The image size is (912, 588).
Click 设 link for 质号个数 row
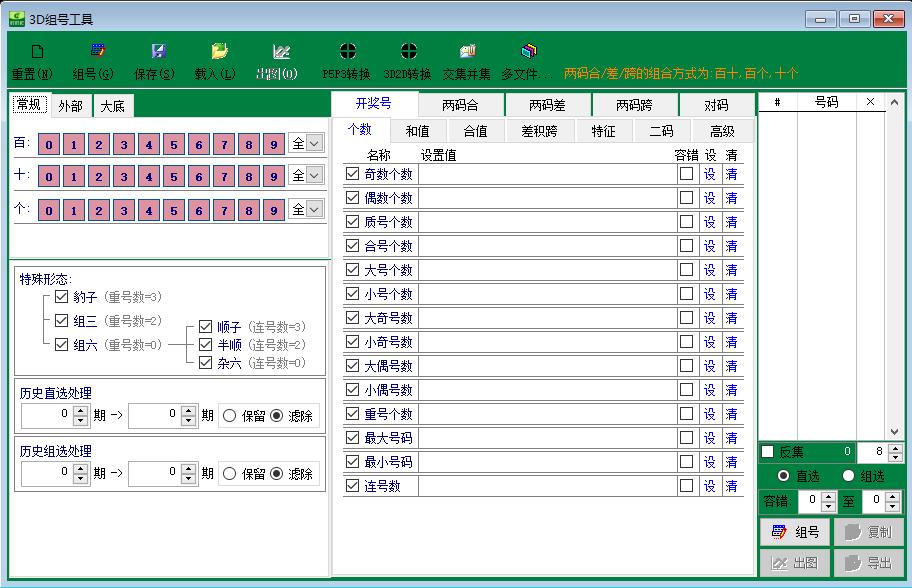point(710,222)
